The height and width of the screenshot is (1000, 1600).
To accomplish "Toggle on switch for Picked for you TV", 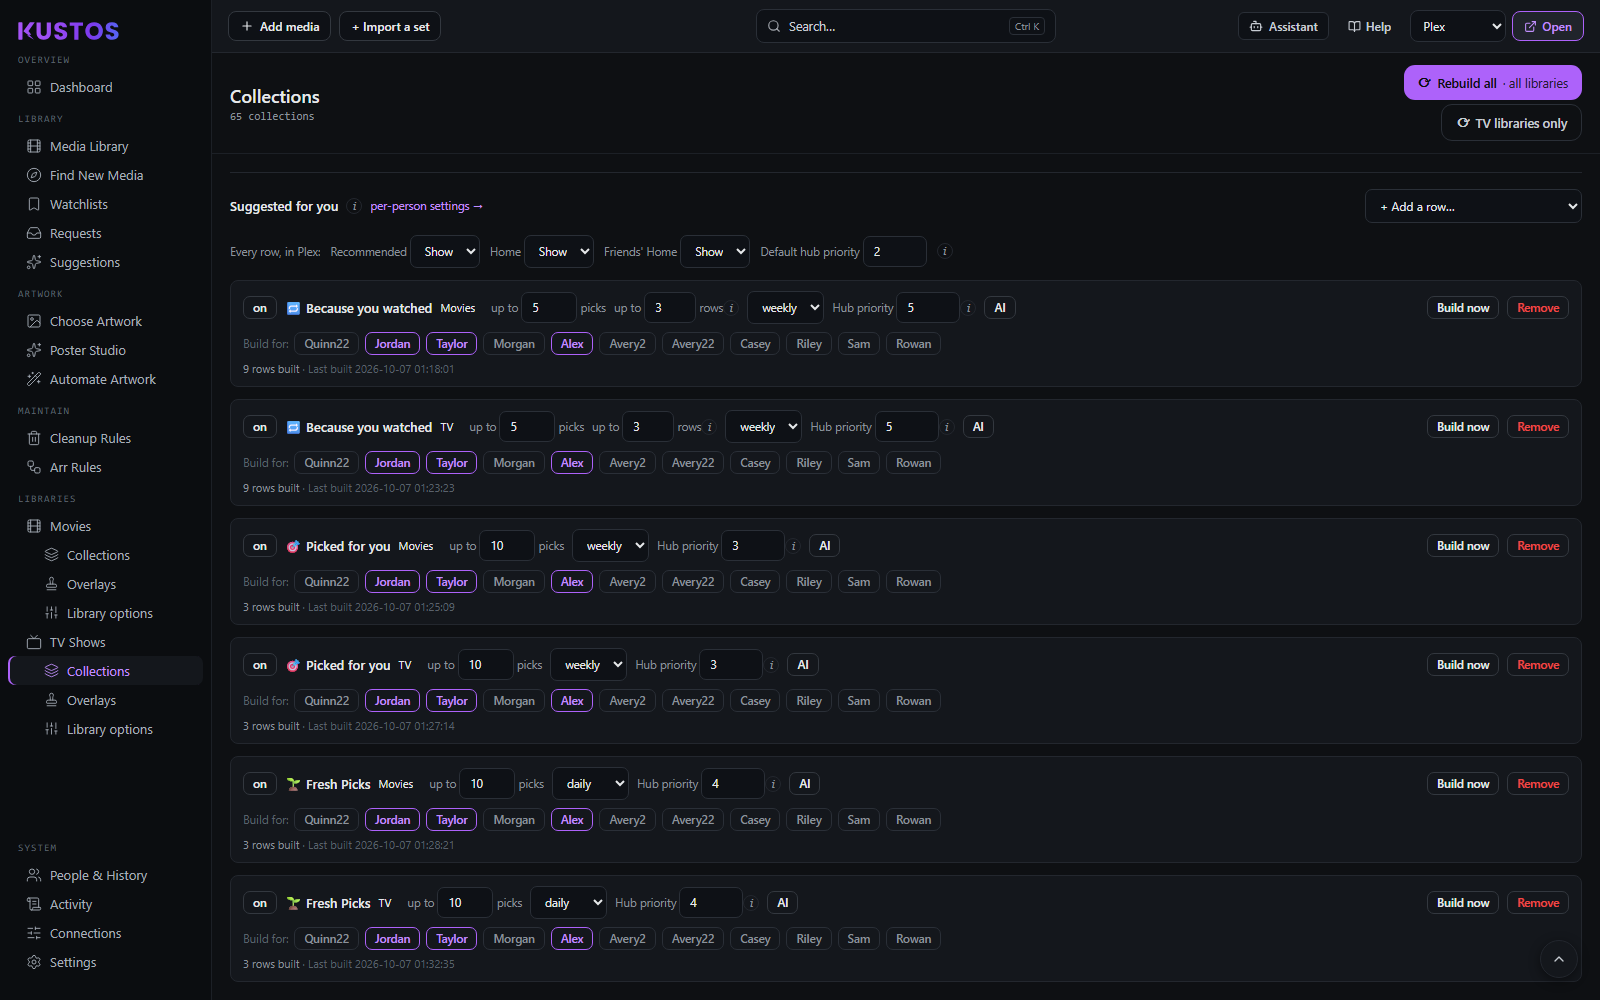I will coord(260,665).
